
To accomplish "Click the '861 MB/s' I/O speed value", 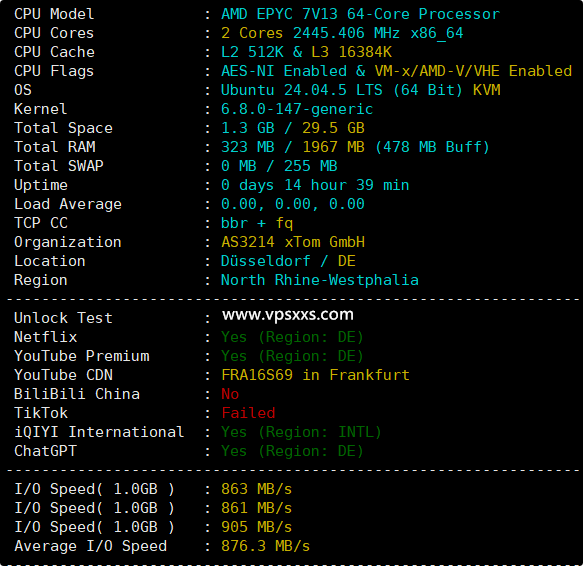I will point(257,508).
